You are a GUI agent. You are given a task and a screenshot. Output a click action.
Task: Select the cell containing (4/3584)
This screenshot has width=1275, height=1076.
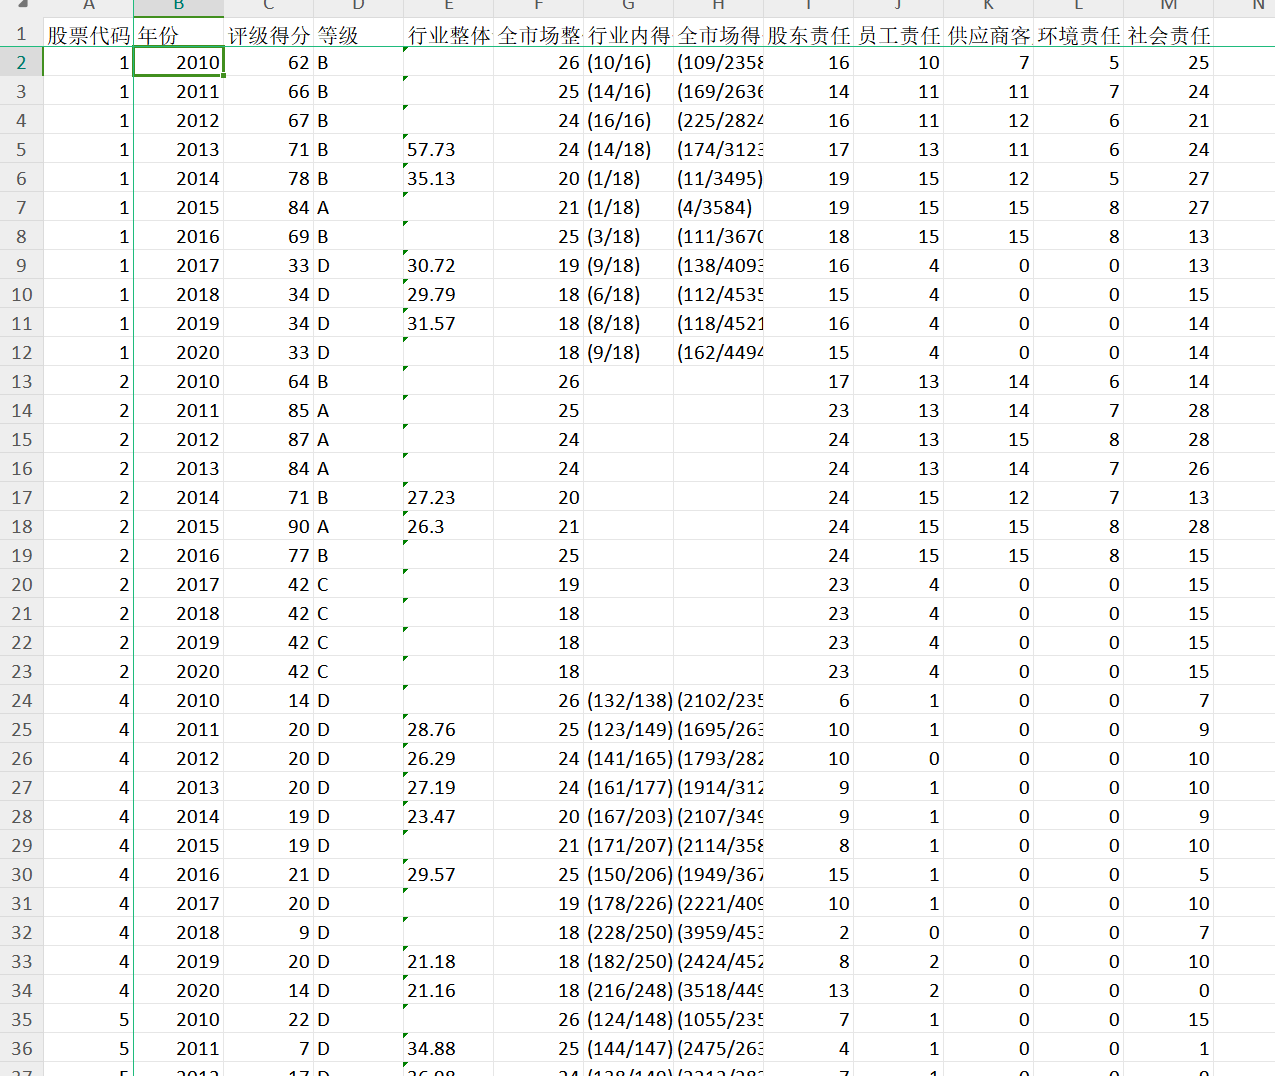click(718, 207)
